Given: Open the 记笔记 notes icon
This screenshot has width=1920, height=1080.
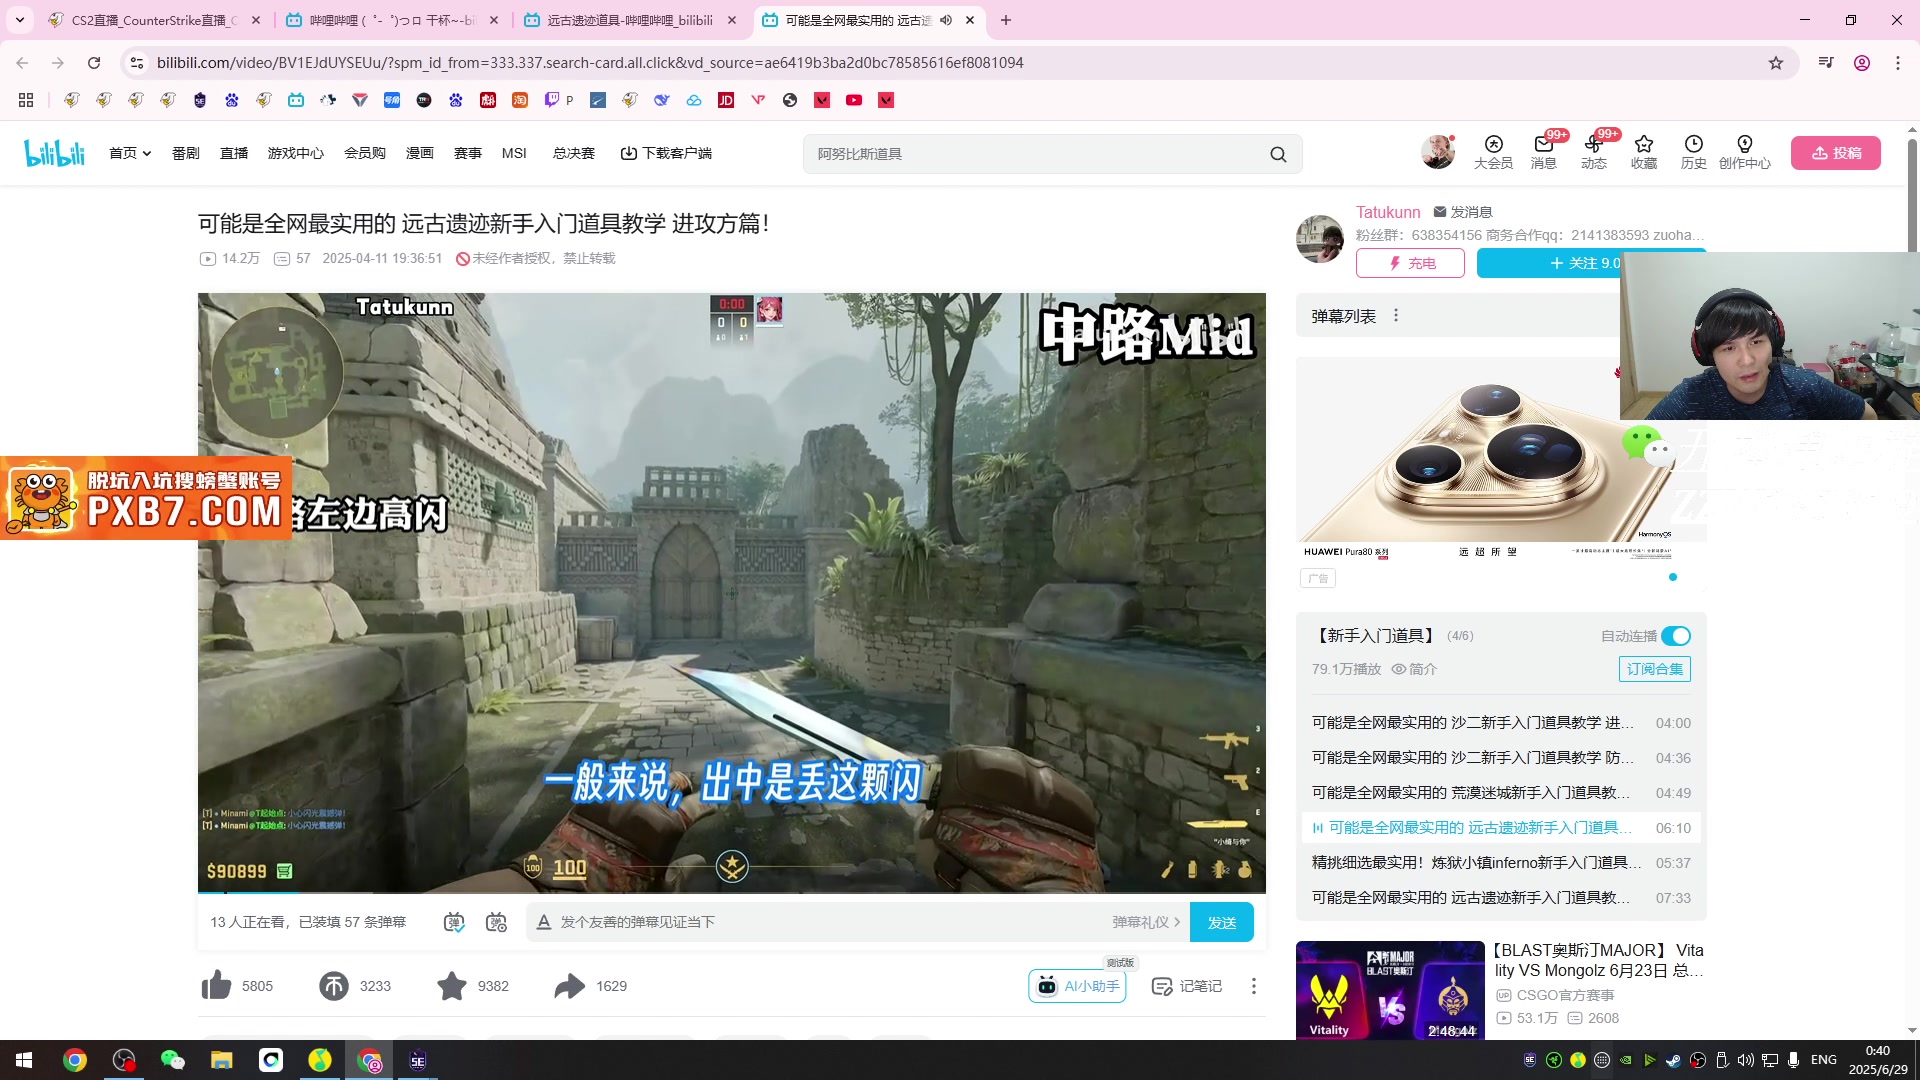Looking at the screenshot, I should pos(1187,986).
